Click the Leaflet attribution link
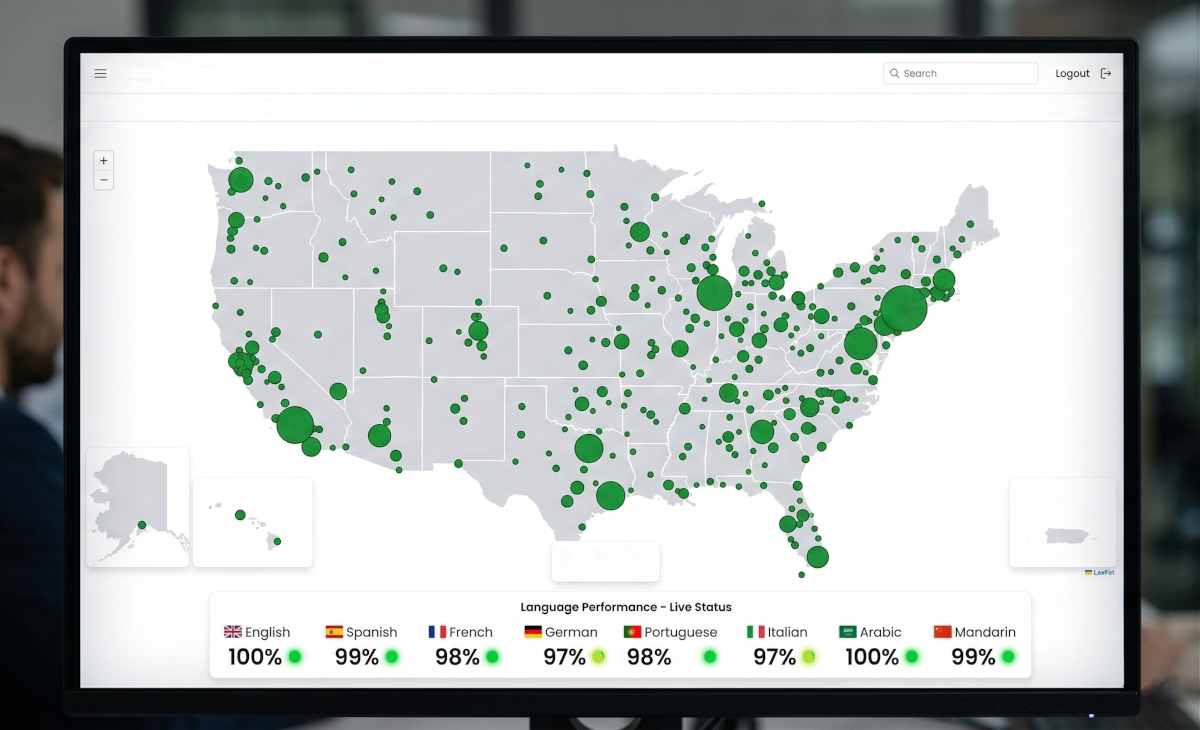The height and width of the screenshot is (730, 1200). [1099, 572]
